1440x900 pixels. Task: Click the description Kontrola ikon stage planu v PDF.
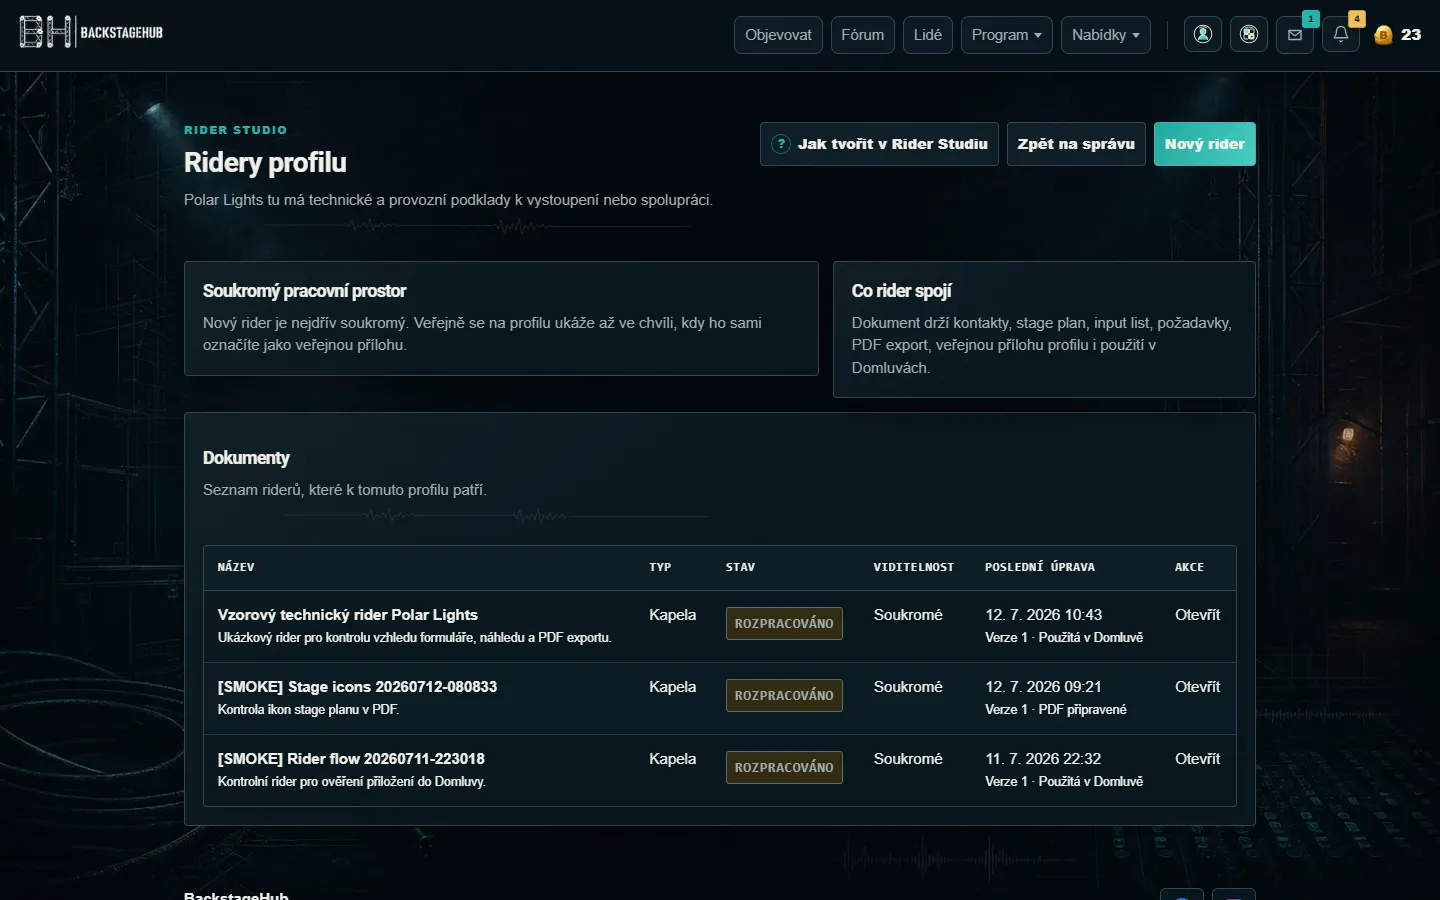[x=308, y=710]
